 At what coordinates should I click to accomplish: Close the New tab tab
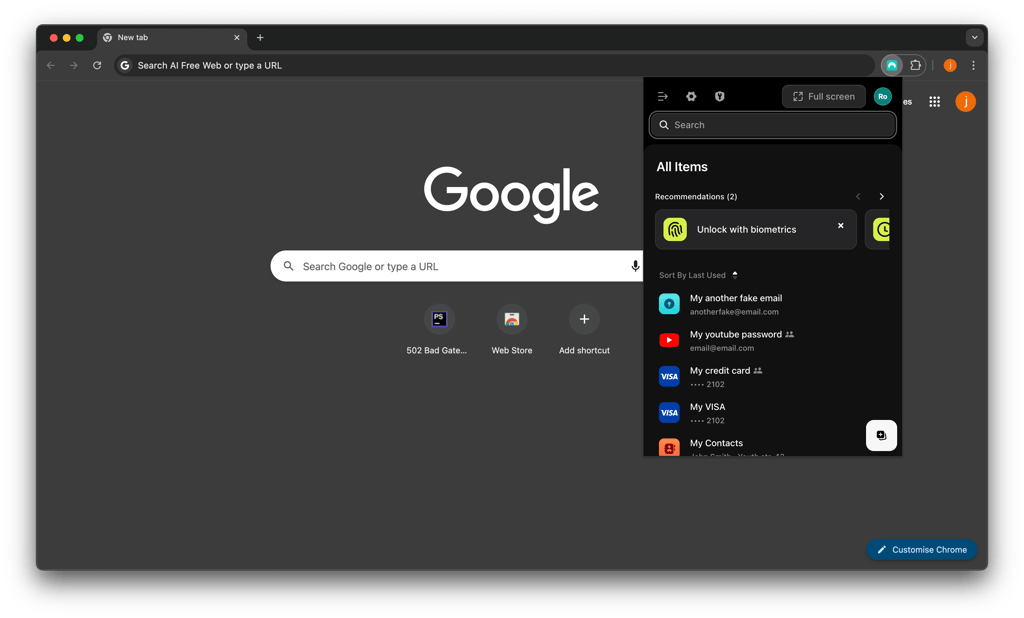236,38
